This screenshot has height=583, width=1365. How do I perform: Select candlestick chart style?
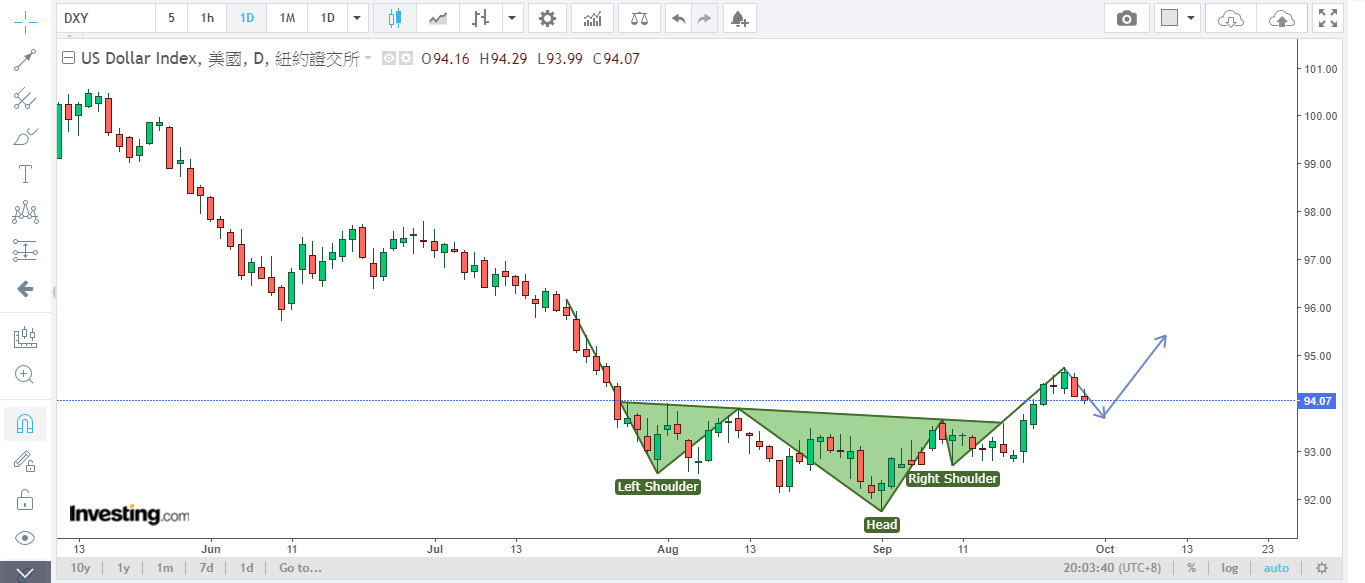point(395,18)
